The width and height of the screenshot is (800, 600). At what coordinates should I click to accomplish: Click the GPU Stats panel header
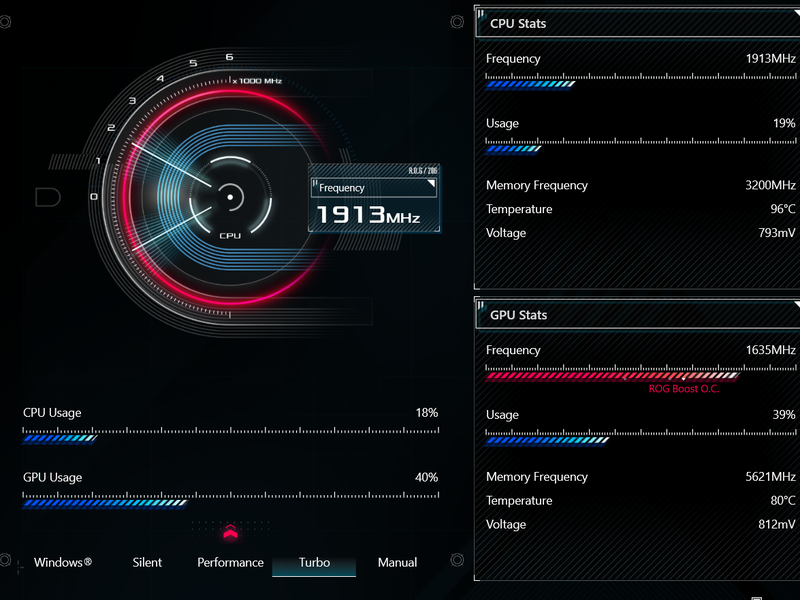[x=638, y=315]
